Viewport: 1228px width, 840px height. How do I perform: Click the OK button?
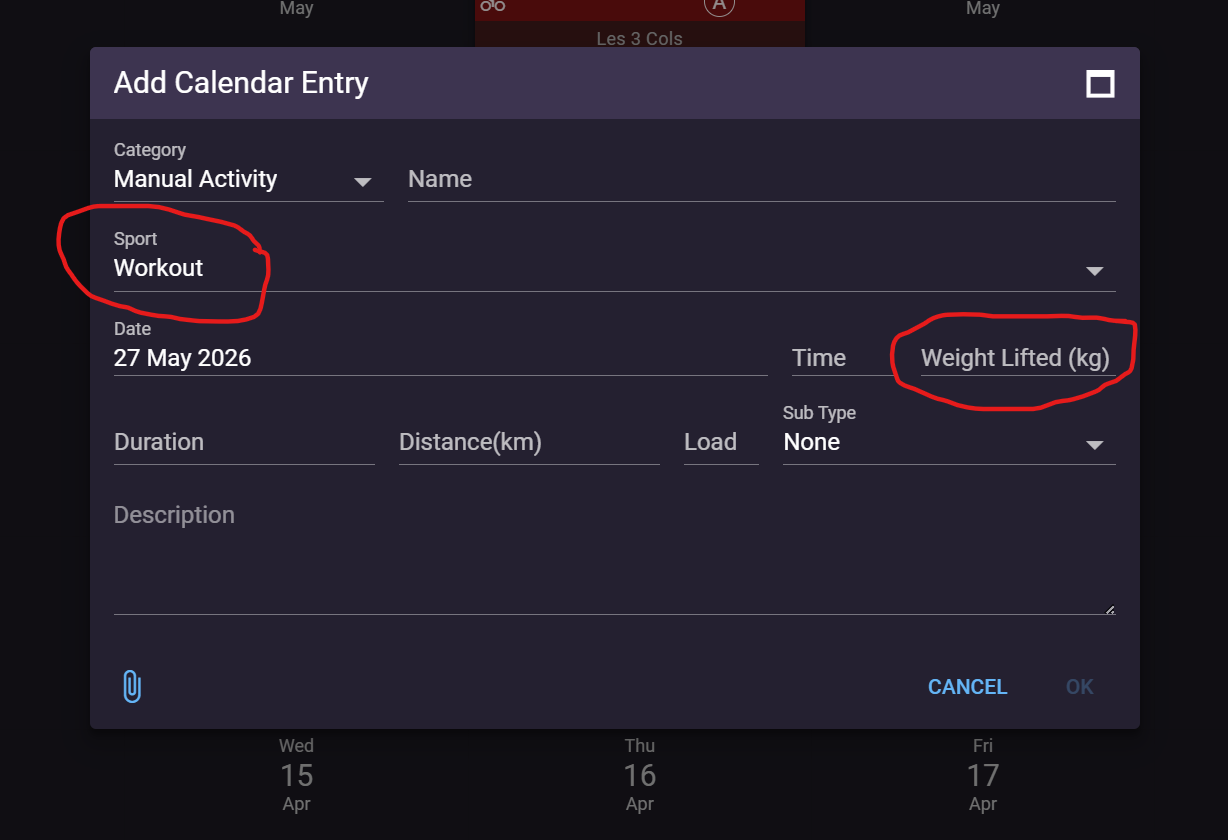pyautogui.click(x=1080, y=687)
